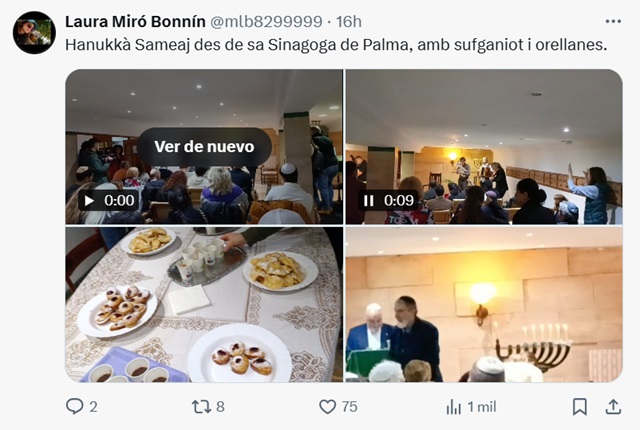
Task: Open the @mlb8299999 handle link
Action: click(266, 22)
